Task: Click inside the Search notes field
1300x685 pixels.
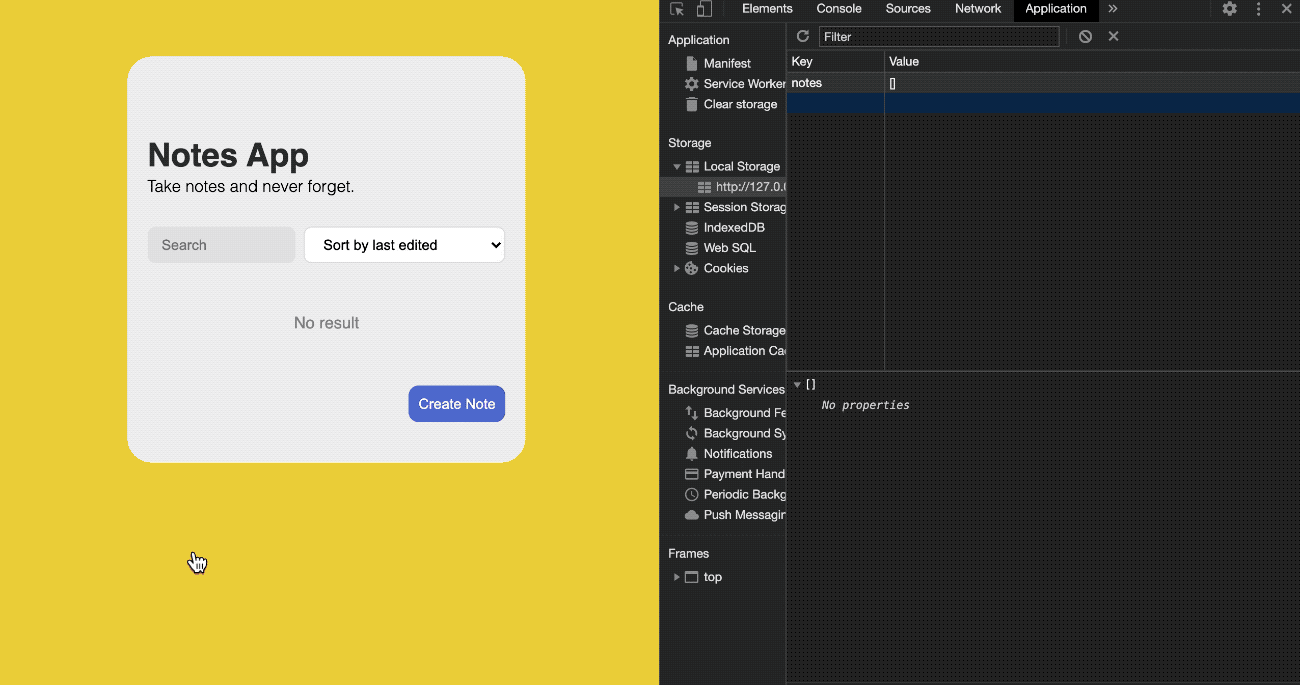Action: tap(221, 245)
